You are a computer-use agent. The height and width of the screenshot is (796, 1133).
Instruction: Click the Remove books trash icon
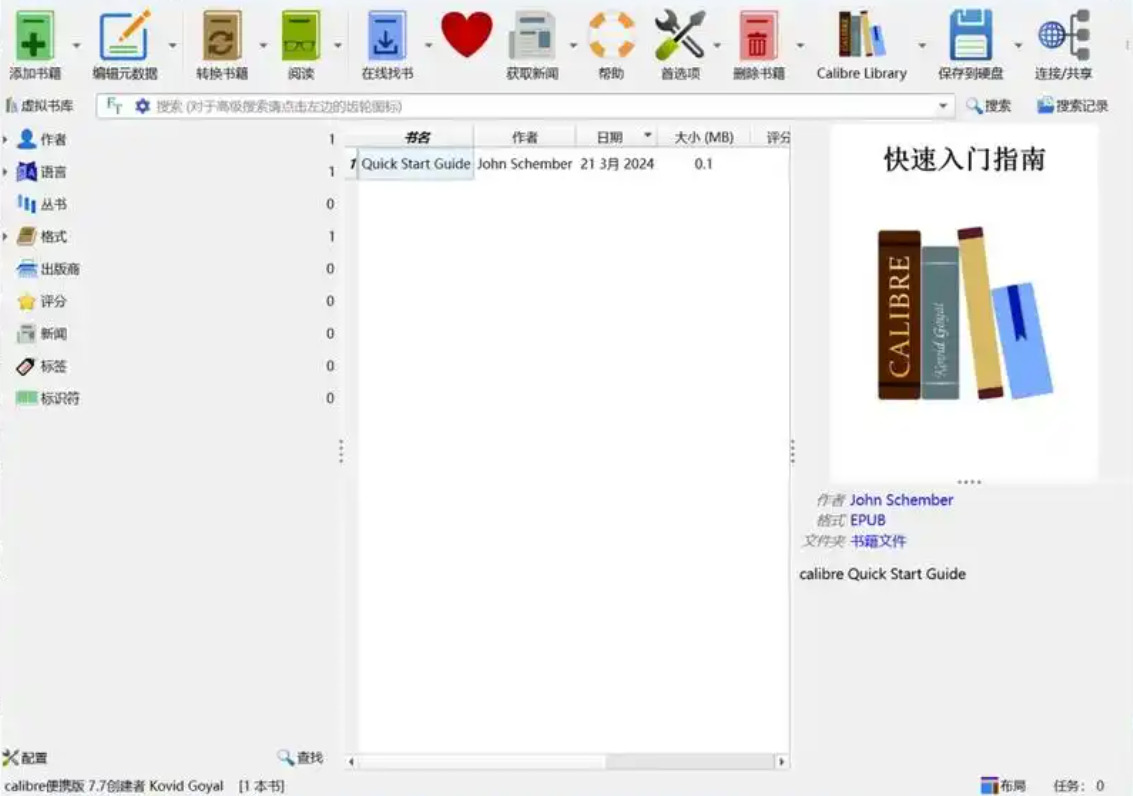pyautogui.click(x=757, y=35)
